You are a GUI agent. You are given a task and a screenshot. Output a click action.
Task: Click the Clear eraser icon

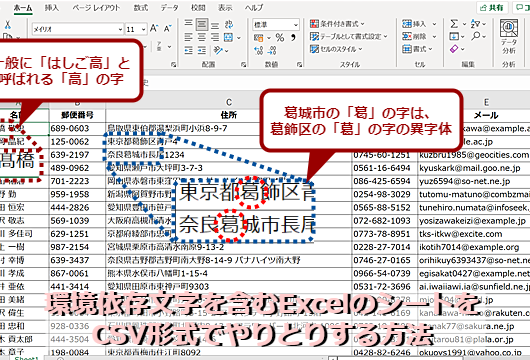[454, 49]
